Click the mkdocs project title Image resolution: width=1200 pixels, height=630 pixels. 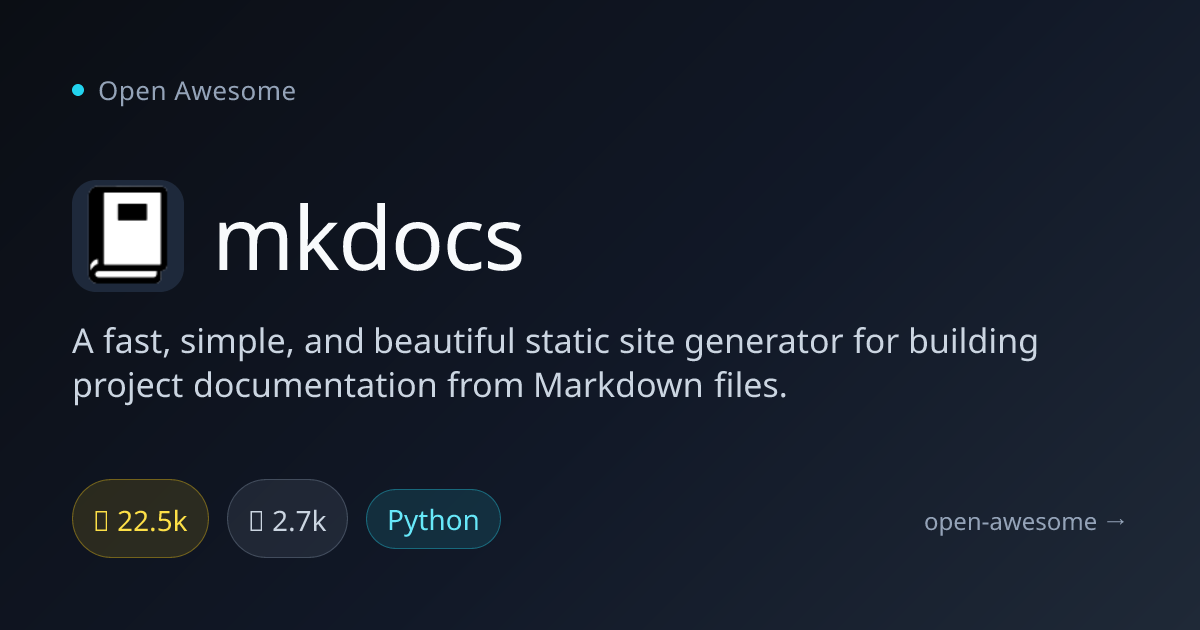(x=369, y=240)
